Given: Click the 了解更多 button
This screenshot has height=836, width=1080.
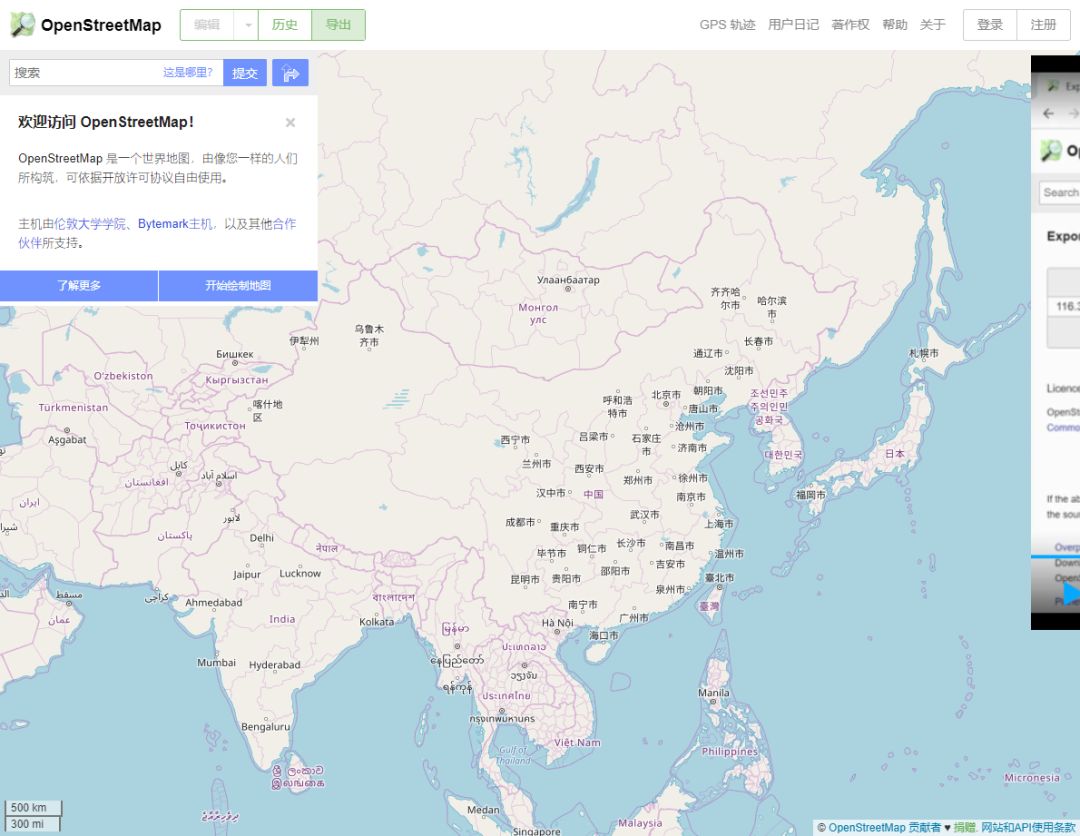Looking at the screenshot, I should point(79,286).
